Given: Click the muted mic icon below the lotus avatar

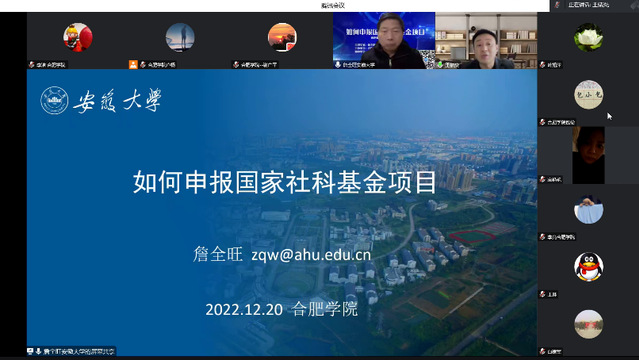Looking at the screenshot, I should pyautogui.click(x=542, y=64).
